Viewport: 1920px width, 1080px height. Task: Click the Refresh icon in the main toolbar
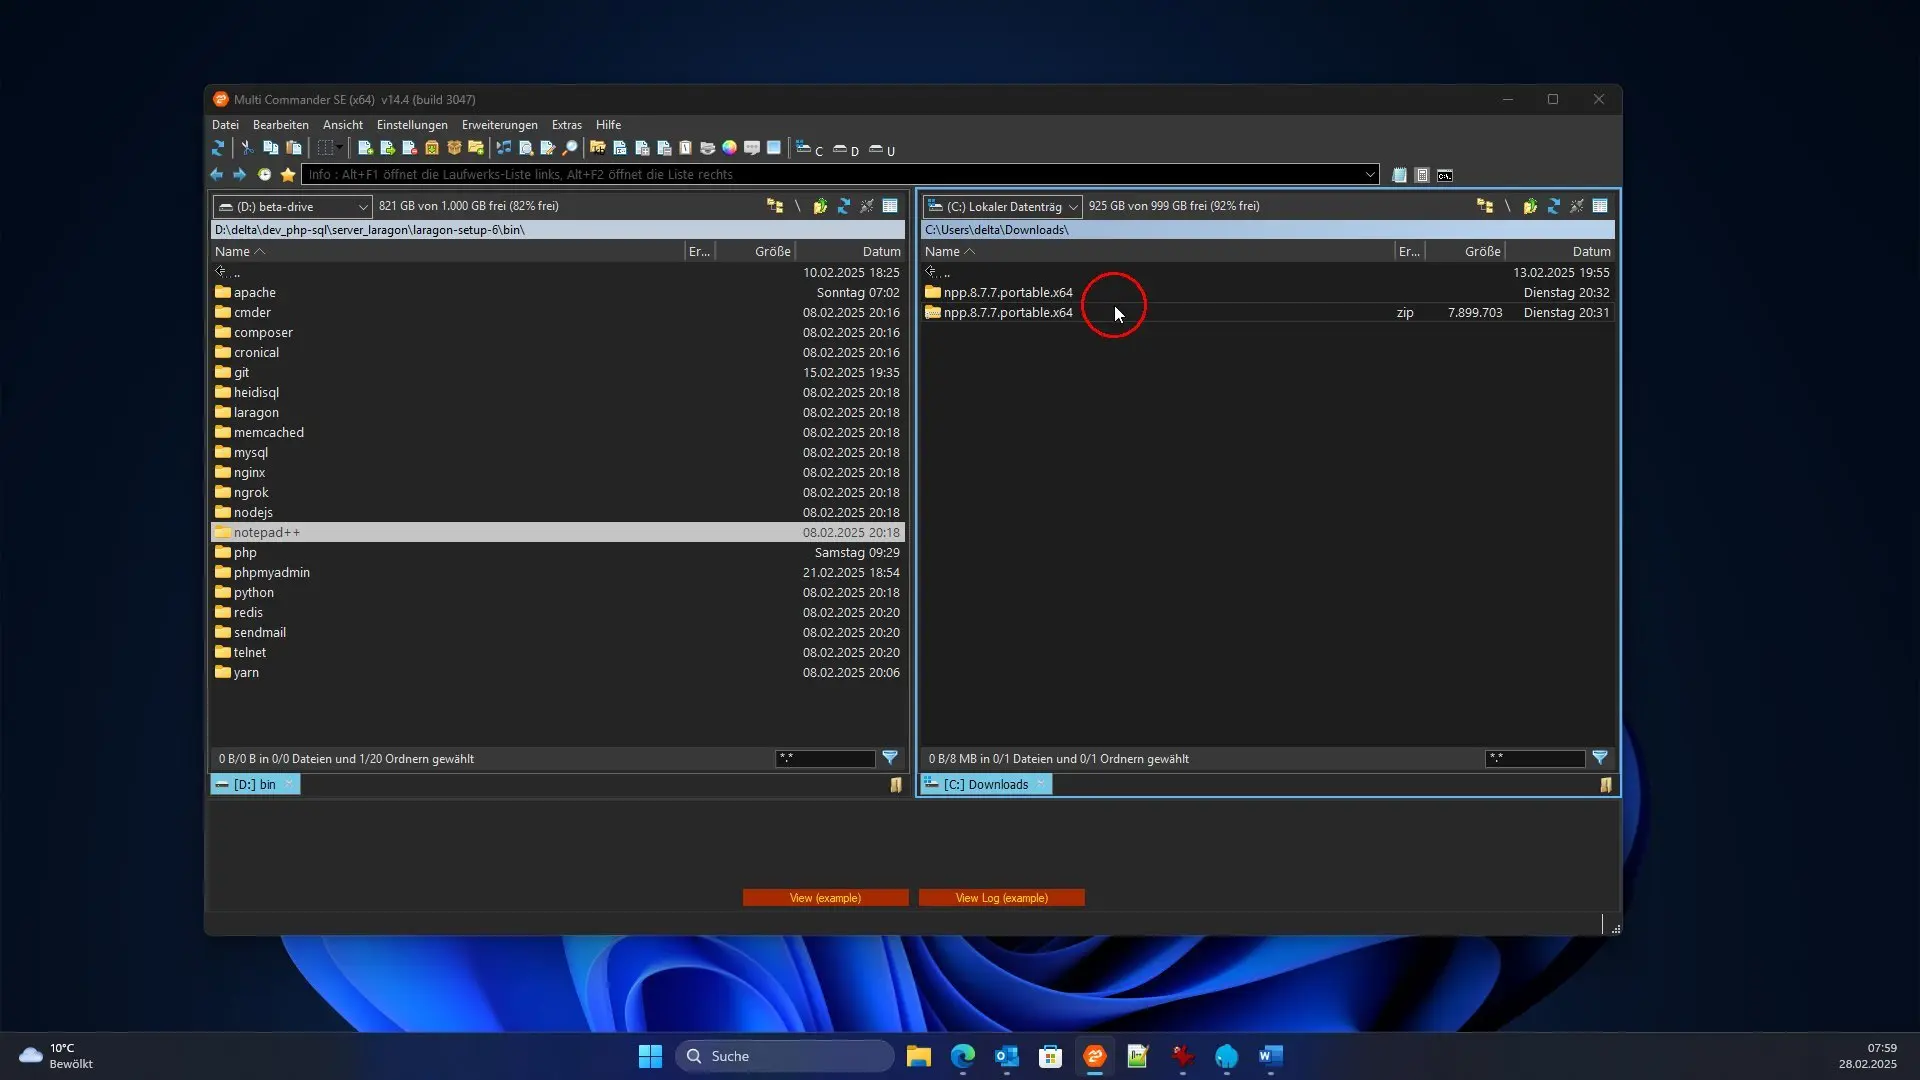pos(218,148)
